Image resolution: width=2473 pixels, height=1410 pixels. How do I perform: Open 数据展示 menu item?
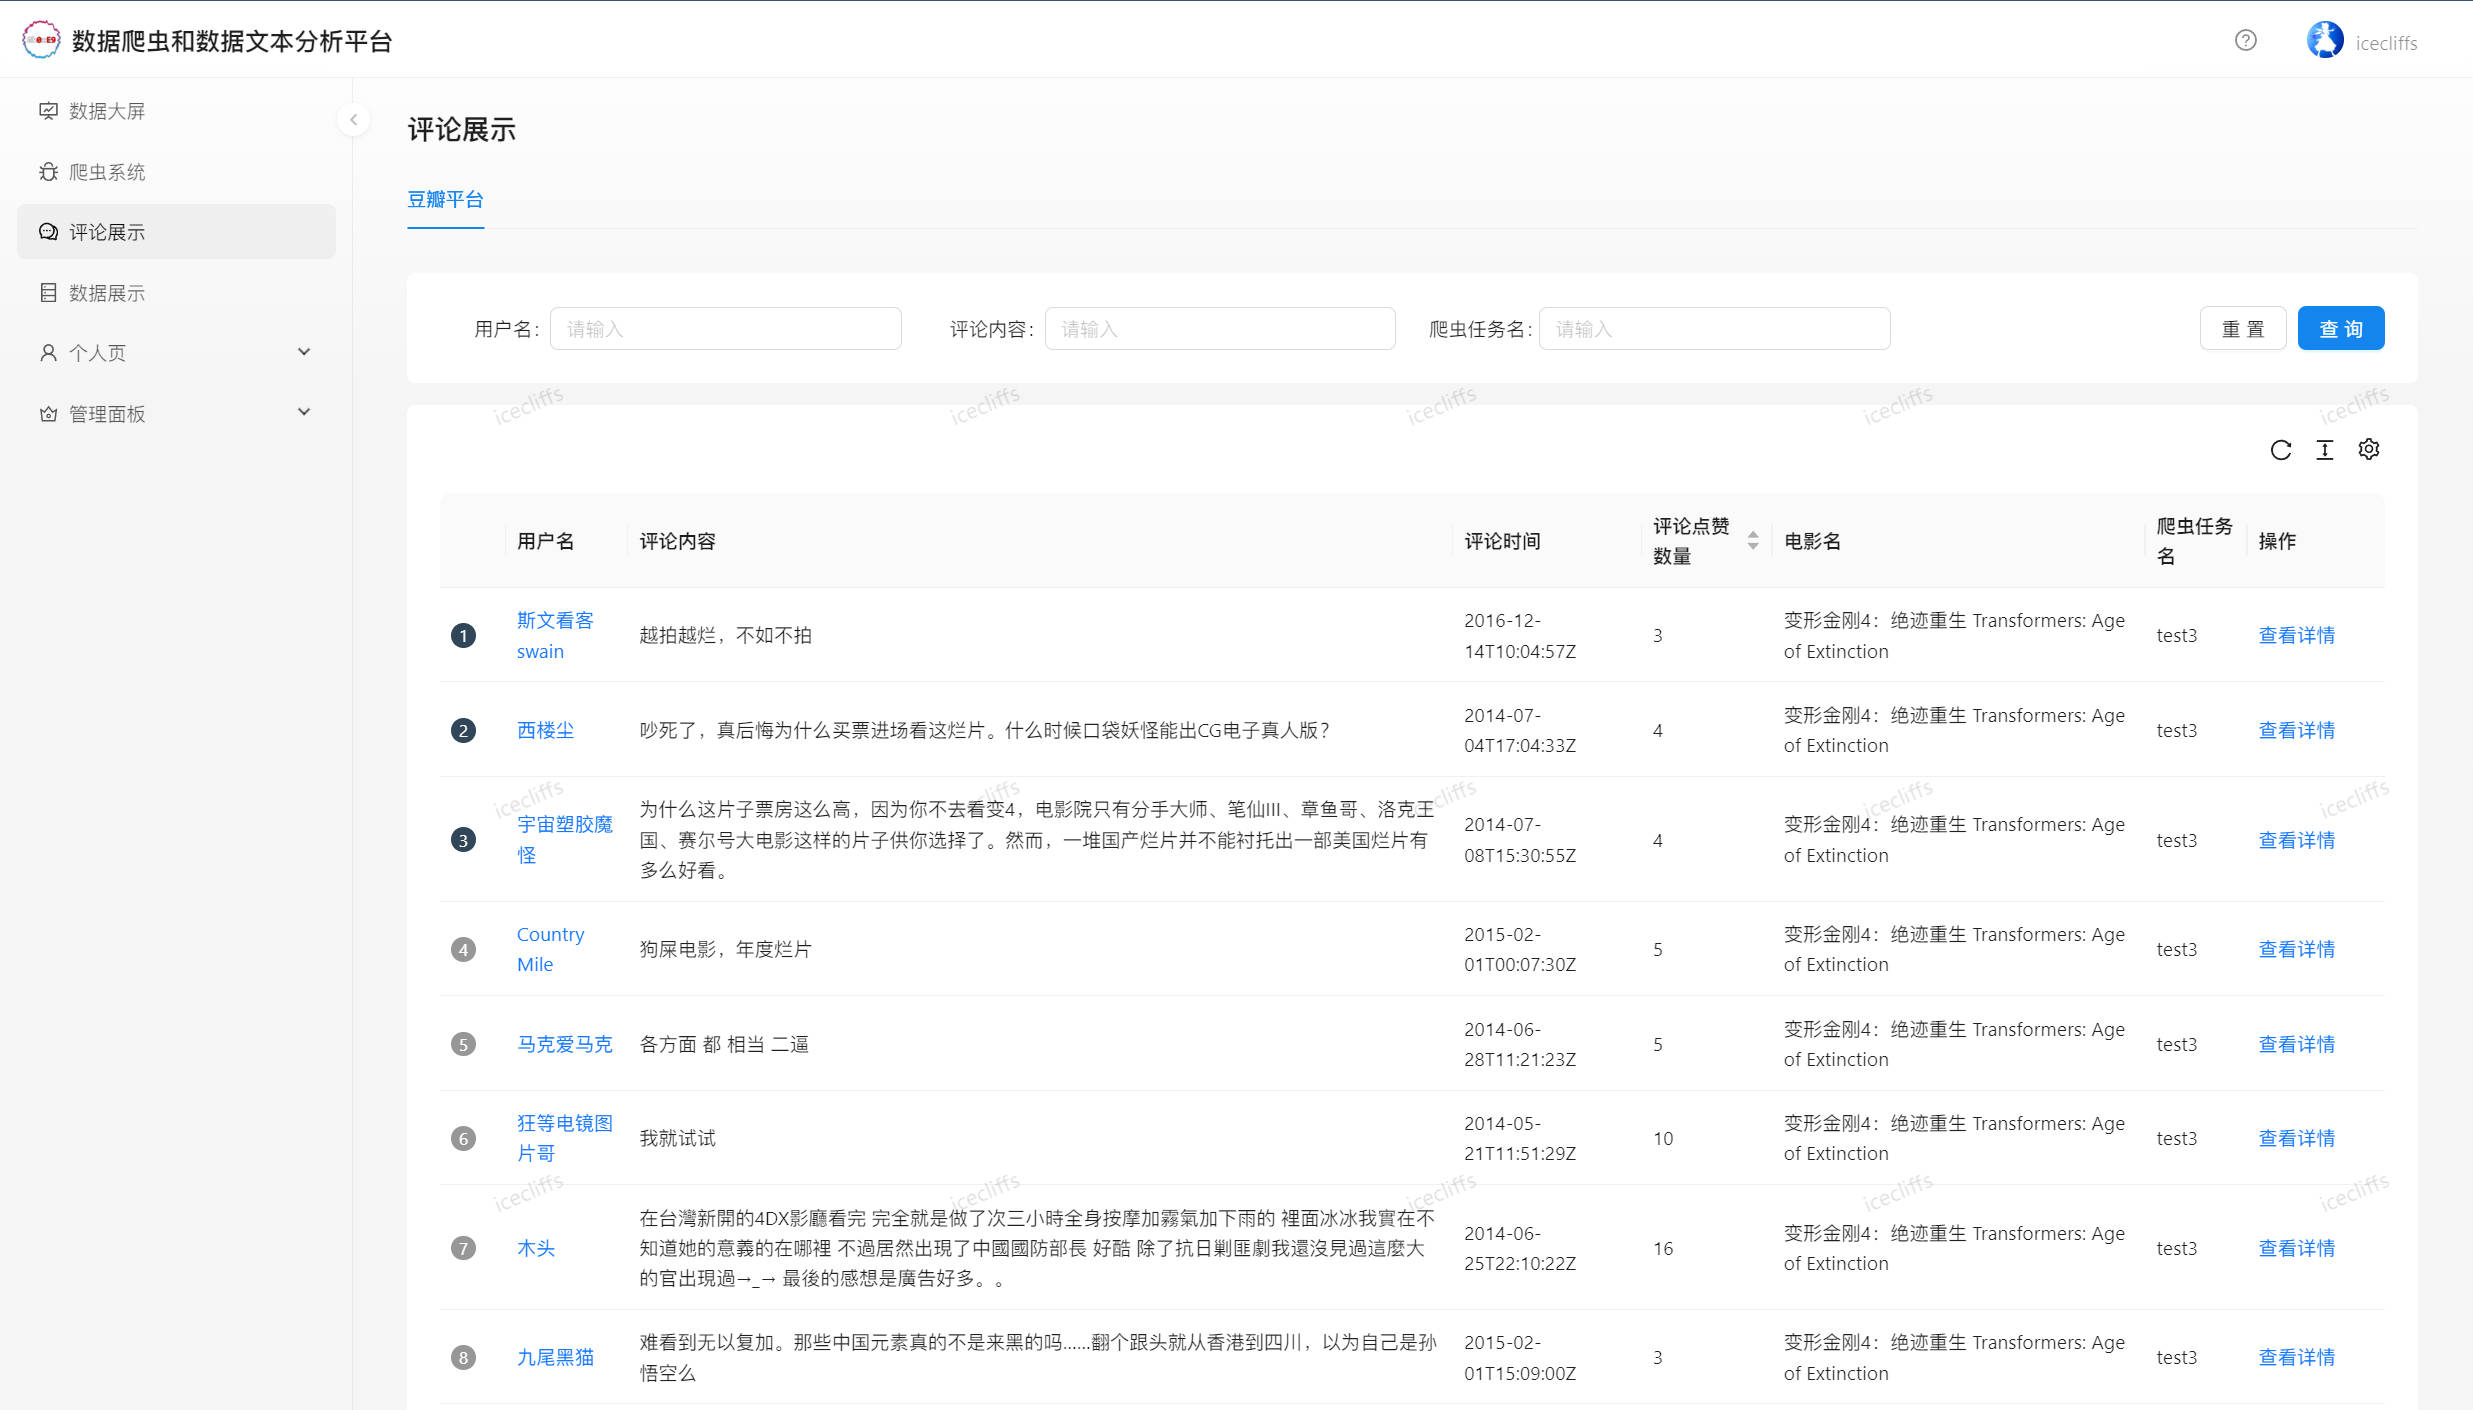point(107,293)
